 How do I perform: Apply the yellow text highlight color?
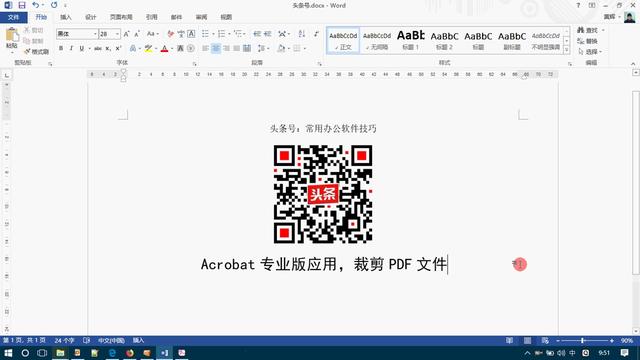click(149, 49)
